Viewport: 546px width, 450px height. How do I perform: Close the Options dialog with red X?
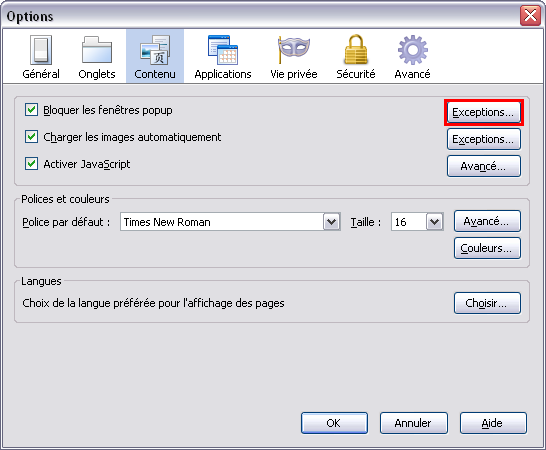point(530,16)
